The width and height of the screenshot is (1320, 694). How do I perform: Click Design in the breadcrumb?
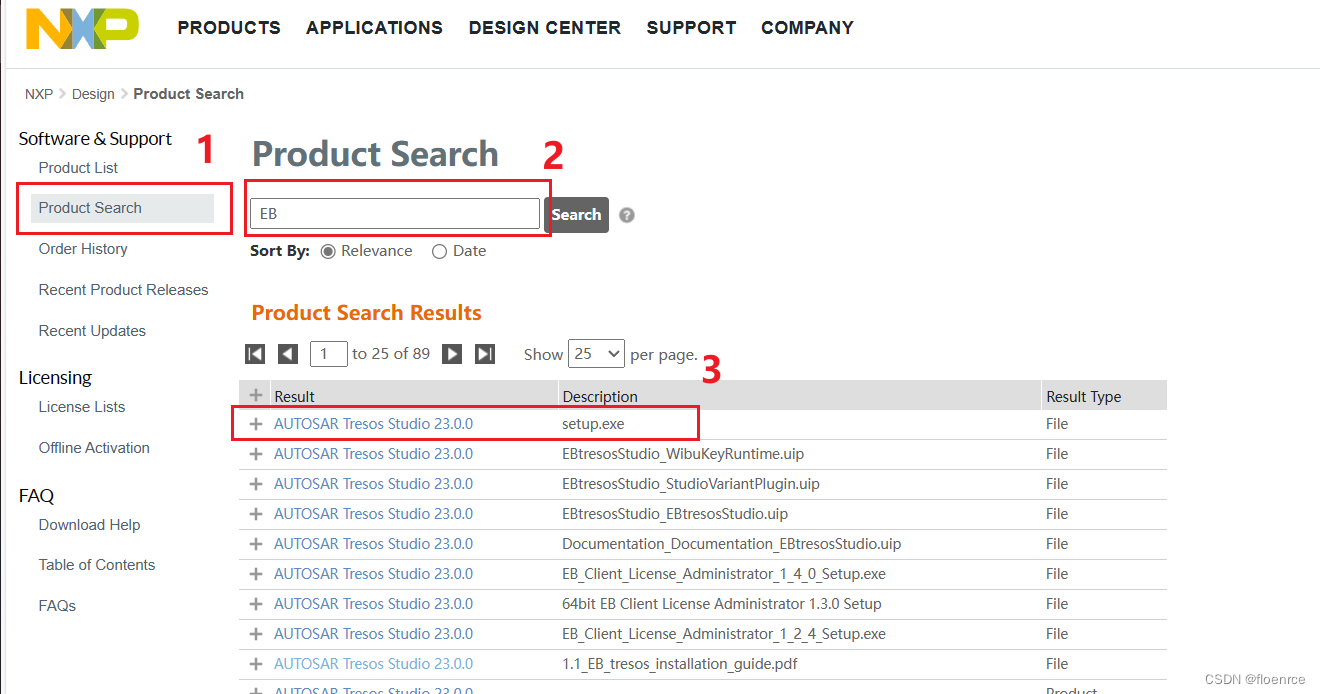pyautogui.click(x=93, y=94)
